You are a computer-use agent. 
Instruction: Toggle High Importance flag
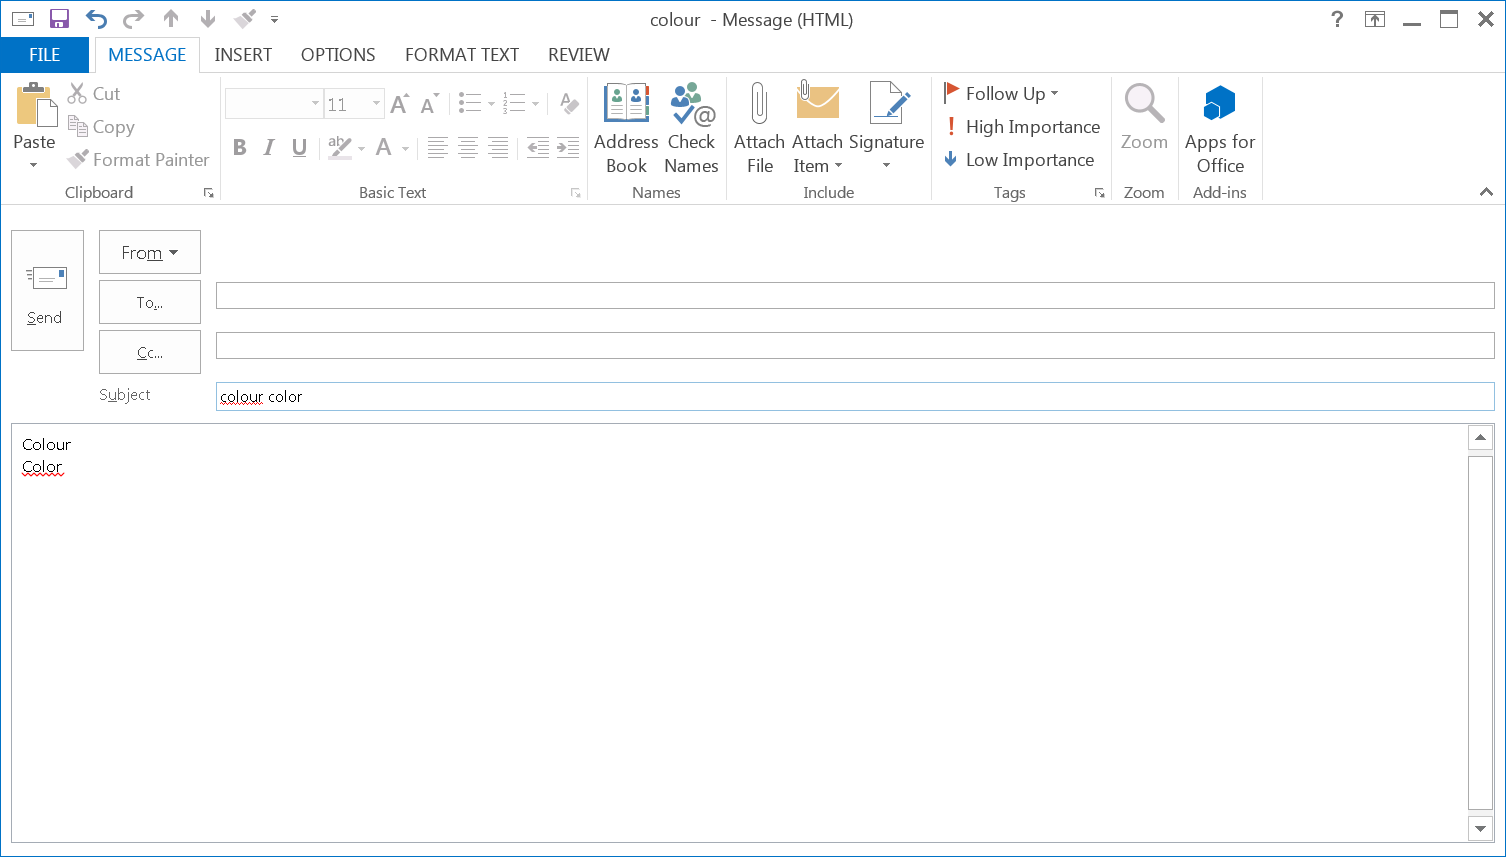(x=1021, y=127)
